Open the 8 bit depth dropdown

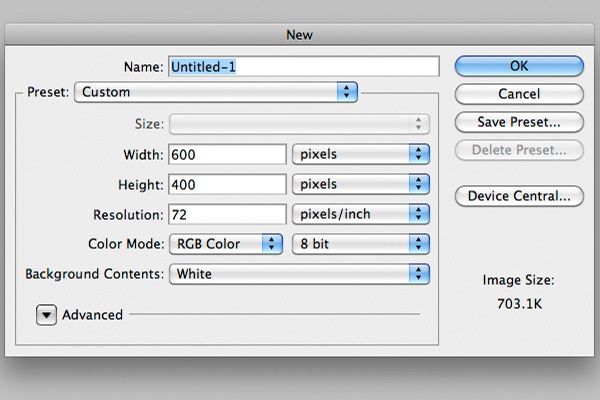click(360, 244)
